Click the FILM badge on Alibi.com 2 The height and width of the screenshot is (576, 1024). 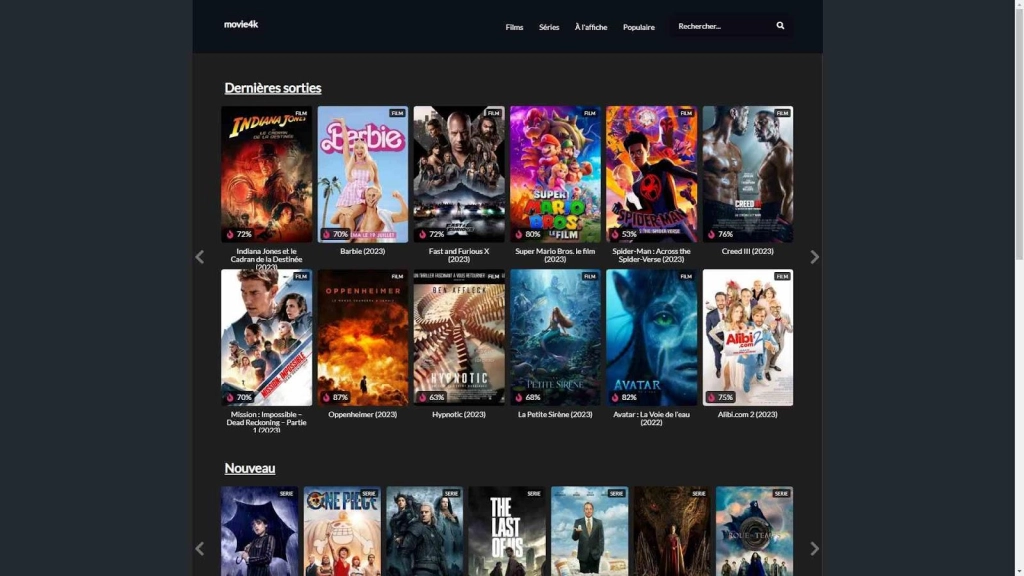[x=782, y=276]
